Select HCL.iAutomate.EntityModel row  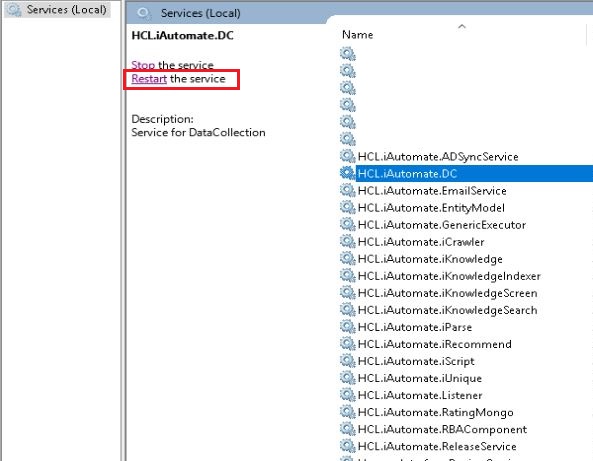coord(431,208)
